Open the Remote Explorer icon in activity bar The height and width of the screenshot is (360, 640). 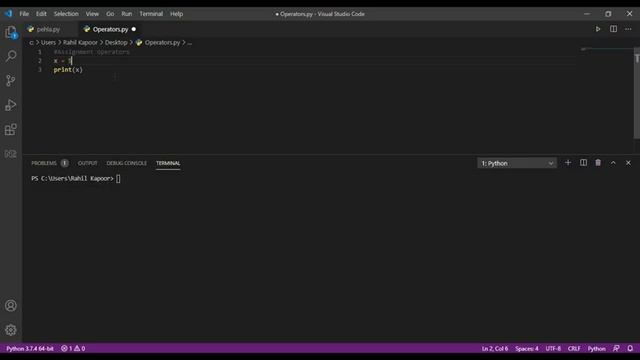click(11, 154)
